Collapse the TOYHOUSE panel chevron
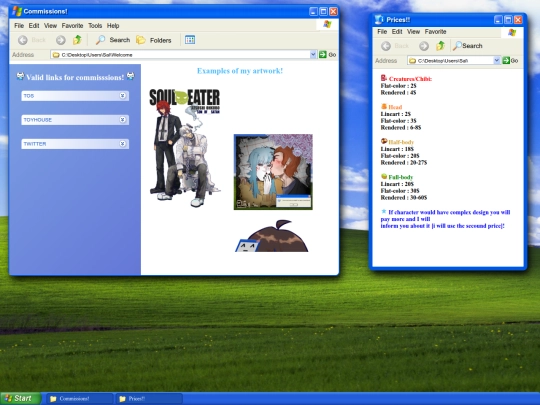 pyautogui.click(x=122, y=120)
